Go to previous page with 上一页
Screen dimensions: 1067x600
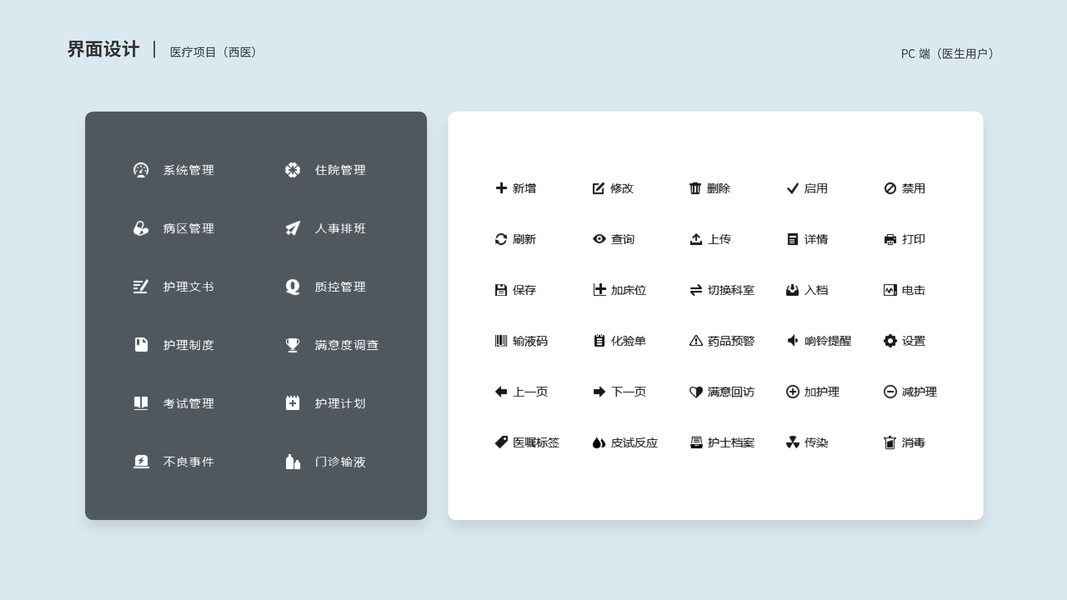coord(521,392)
